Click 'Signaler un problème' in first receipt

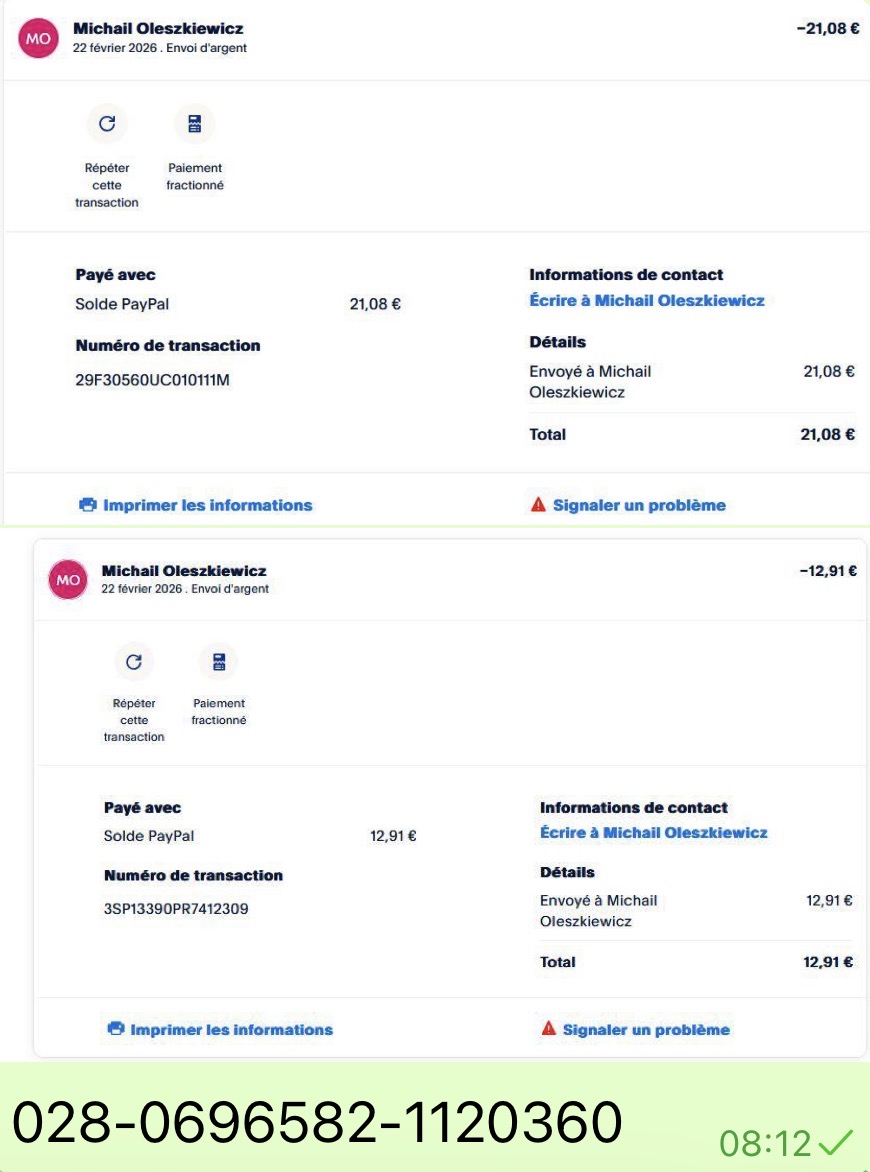(x=639, y=505)
